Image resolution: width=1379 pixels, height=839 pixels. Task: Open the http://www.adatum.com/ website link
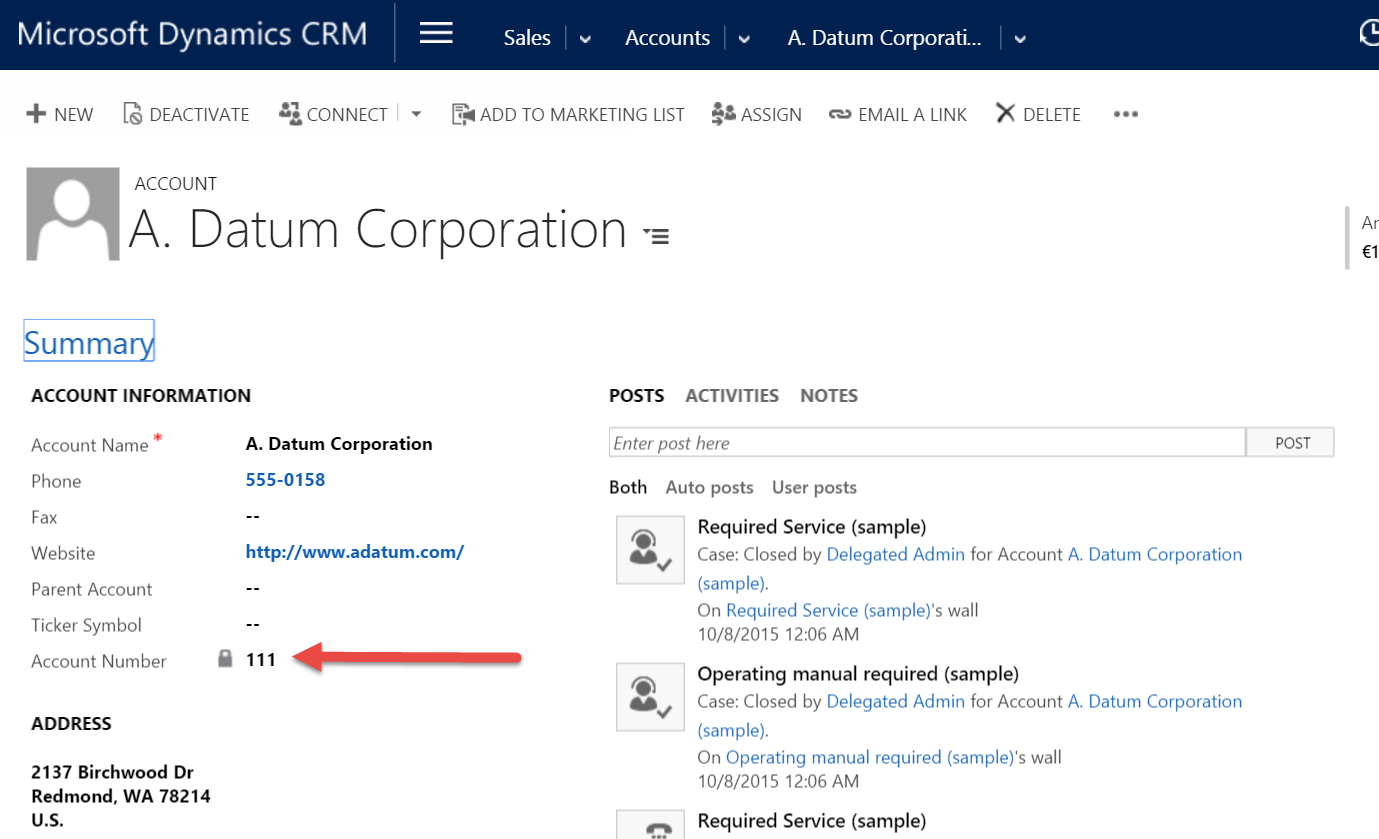(x=355, y=552)
